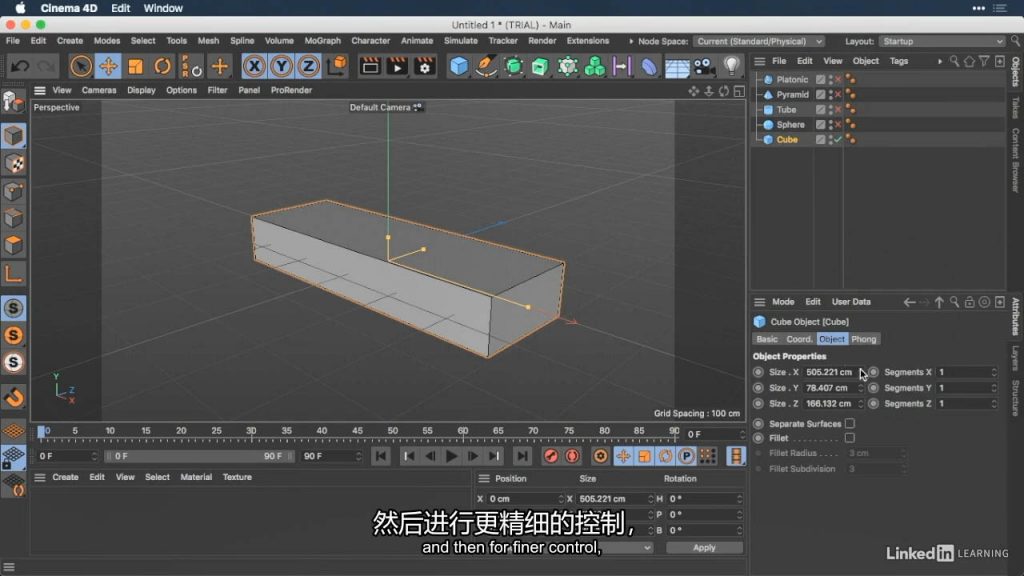The width and height of the screenshot is (1024, 576).
Task: Click the Position X stepper in Coordinates
Action: (560, 499)
